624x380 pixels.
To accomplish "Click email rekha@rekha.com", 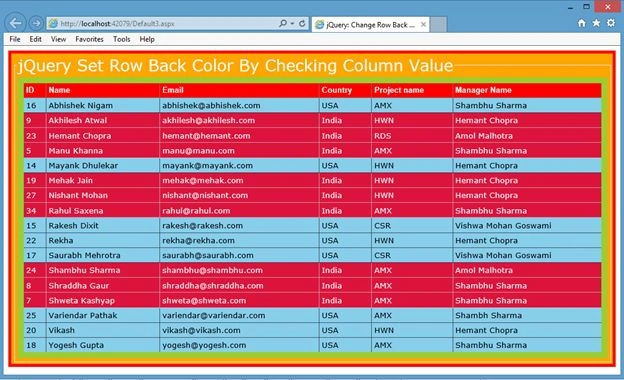I will point(198,241).
